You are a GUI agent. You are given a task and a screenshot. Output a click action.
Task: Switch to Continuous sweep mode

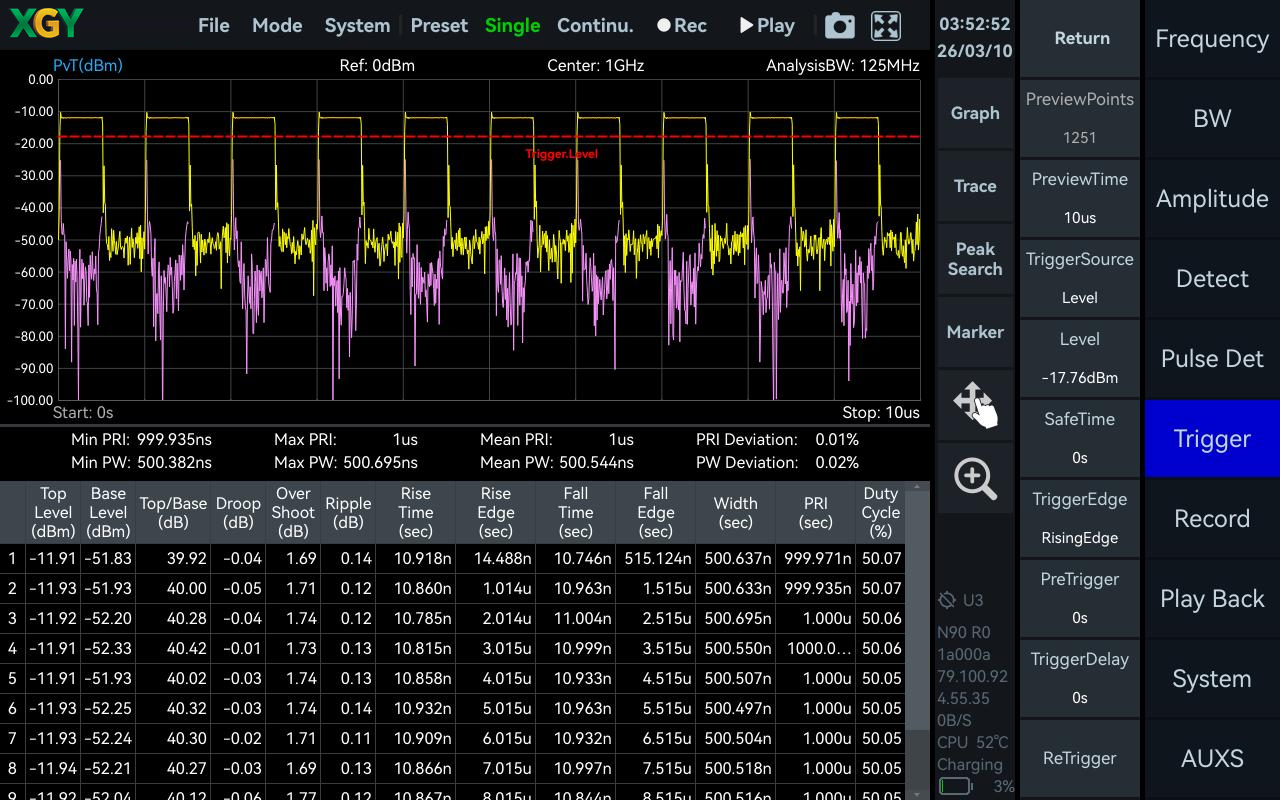pyautogui.click(x=595, y=26)
